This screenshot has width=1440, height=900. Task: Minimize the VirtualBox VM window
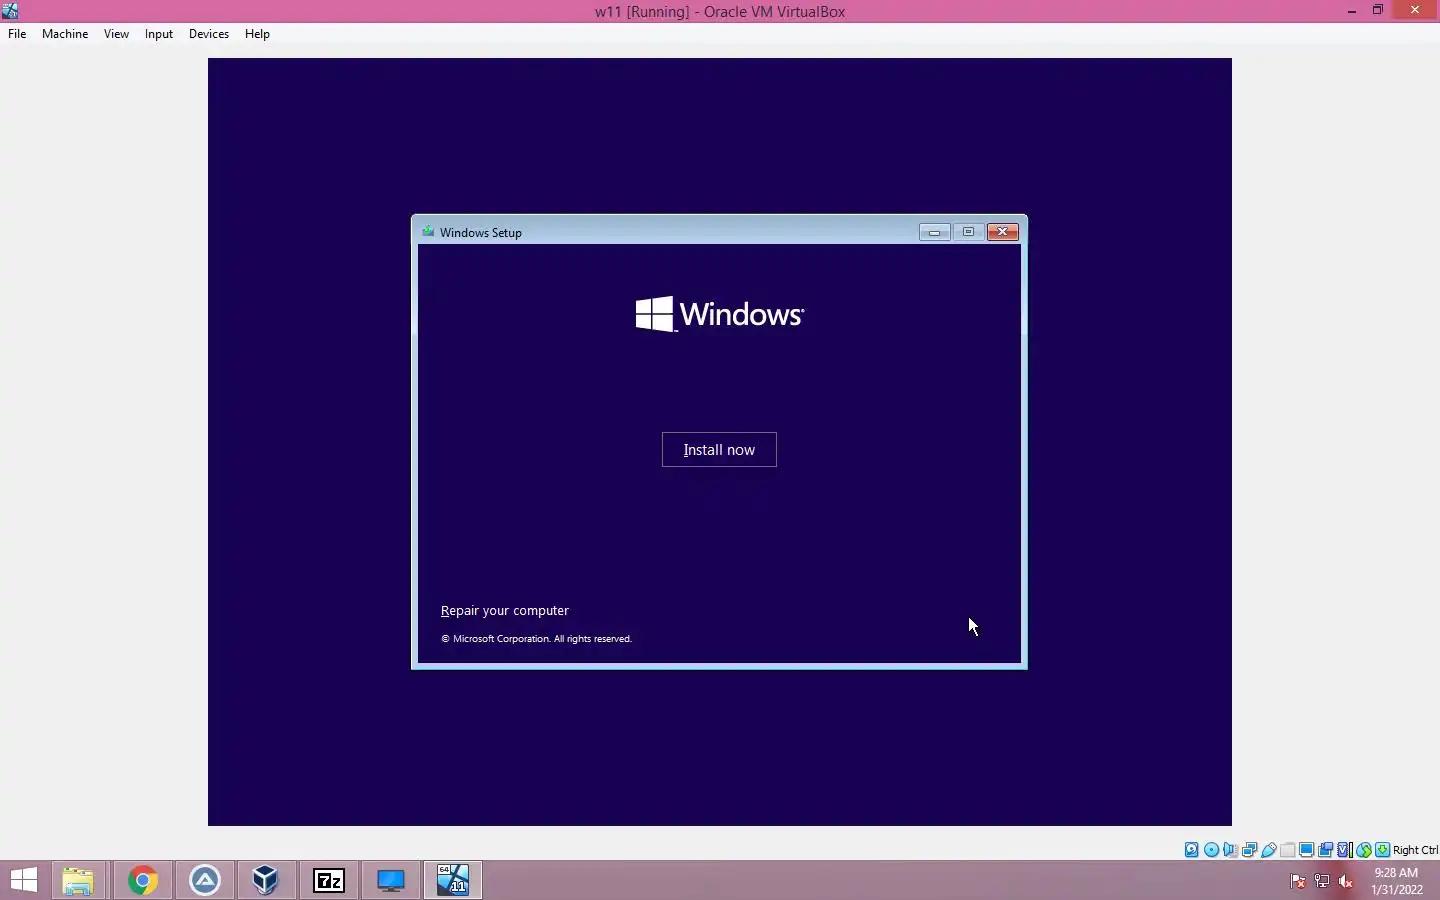tap(1352, 11)
